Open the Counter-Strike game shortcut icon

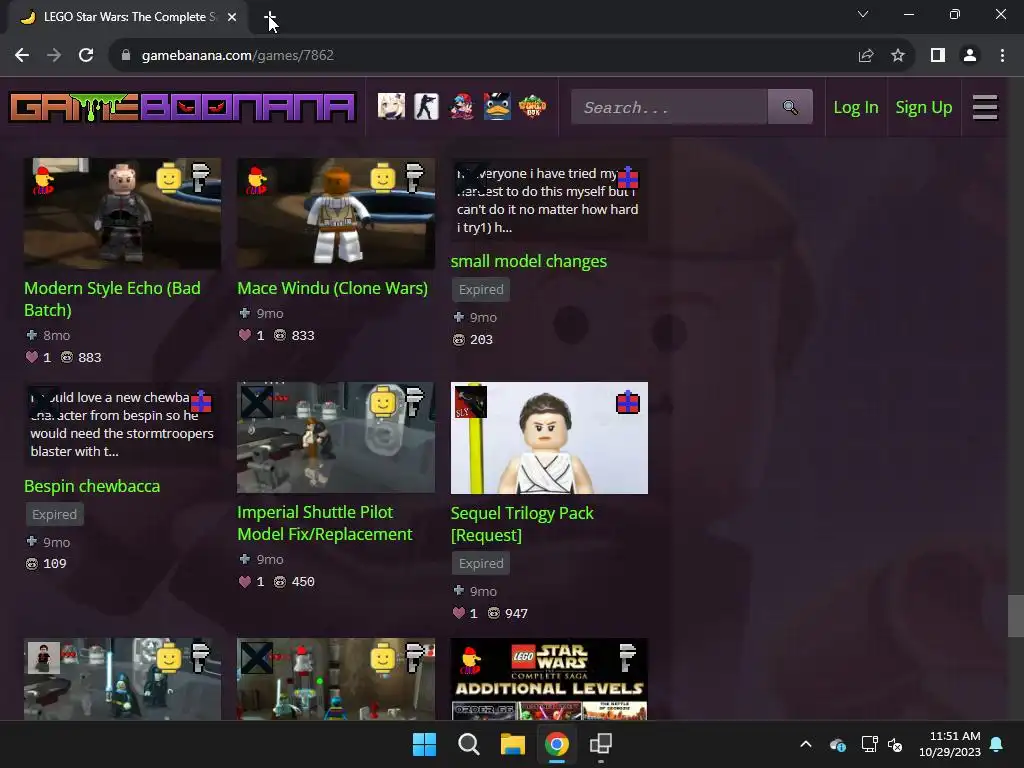[x=426, y=106]
